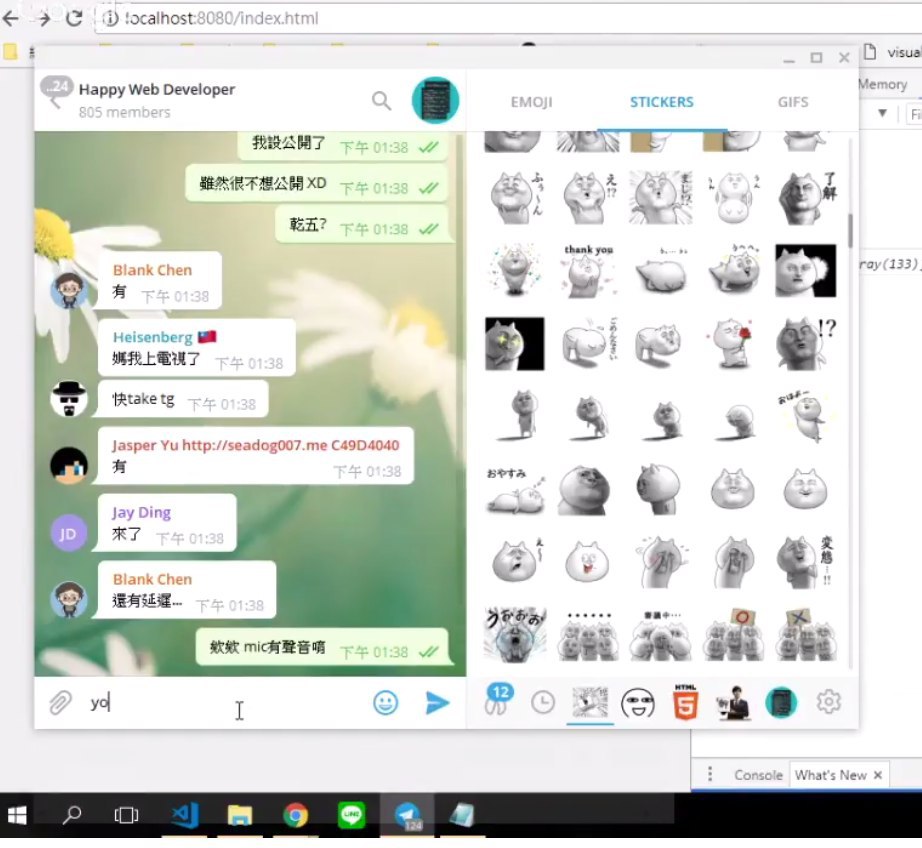Select the man in suit sticker pack
Viewport: 922px width, 848px height.
tap(733, 703)
